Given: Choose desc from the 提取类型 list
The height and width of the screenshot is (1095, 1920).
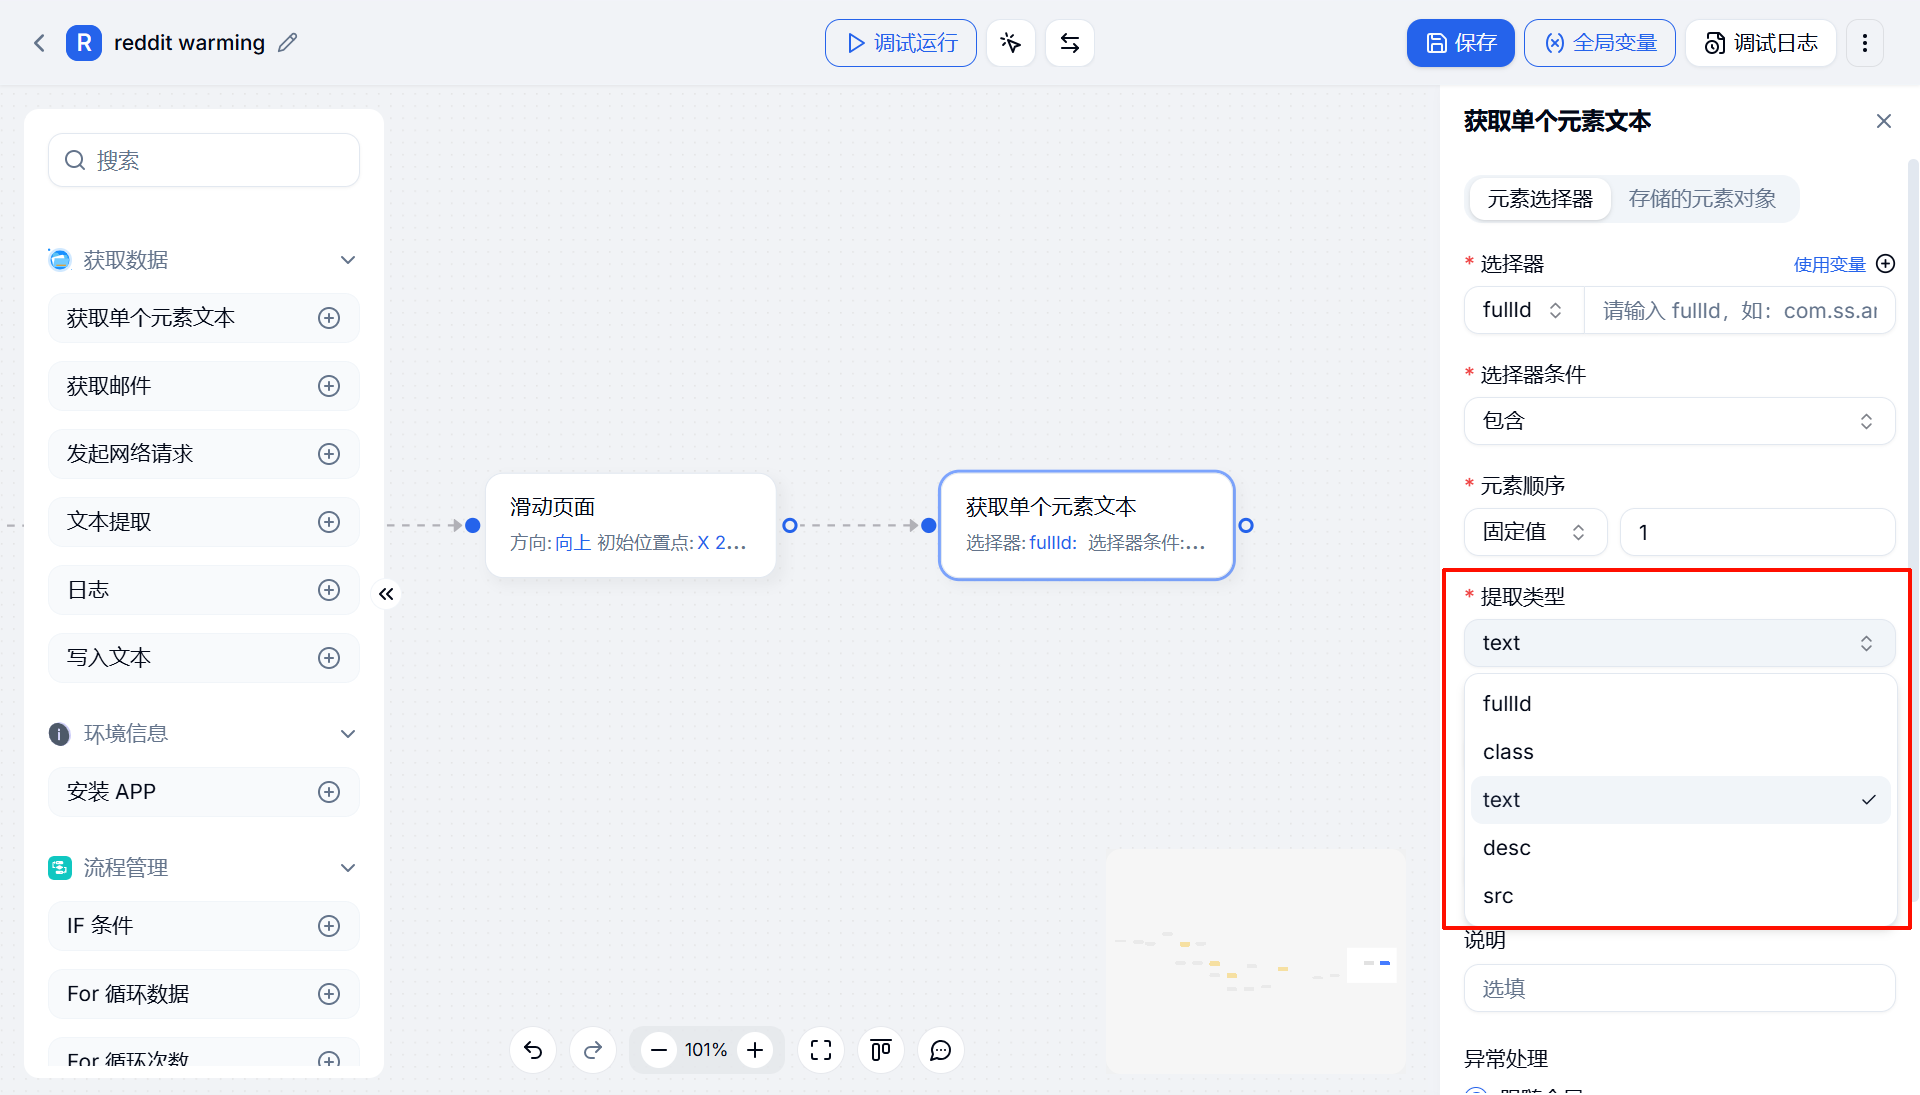Looking at the screenshot, I should 1680,848.
